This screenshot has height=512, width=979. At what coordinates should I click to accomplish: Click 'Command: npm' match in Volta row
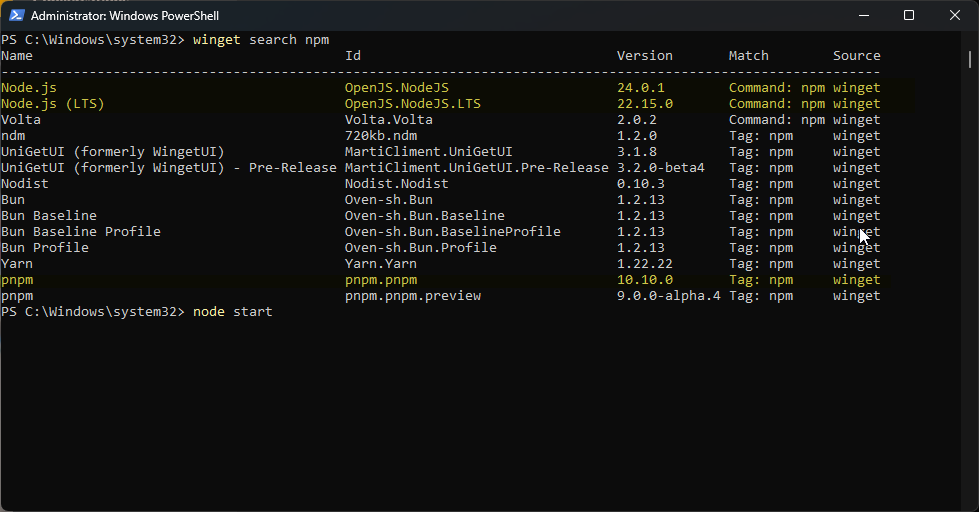[x=777, y=120]
